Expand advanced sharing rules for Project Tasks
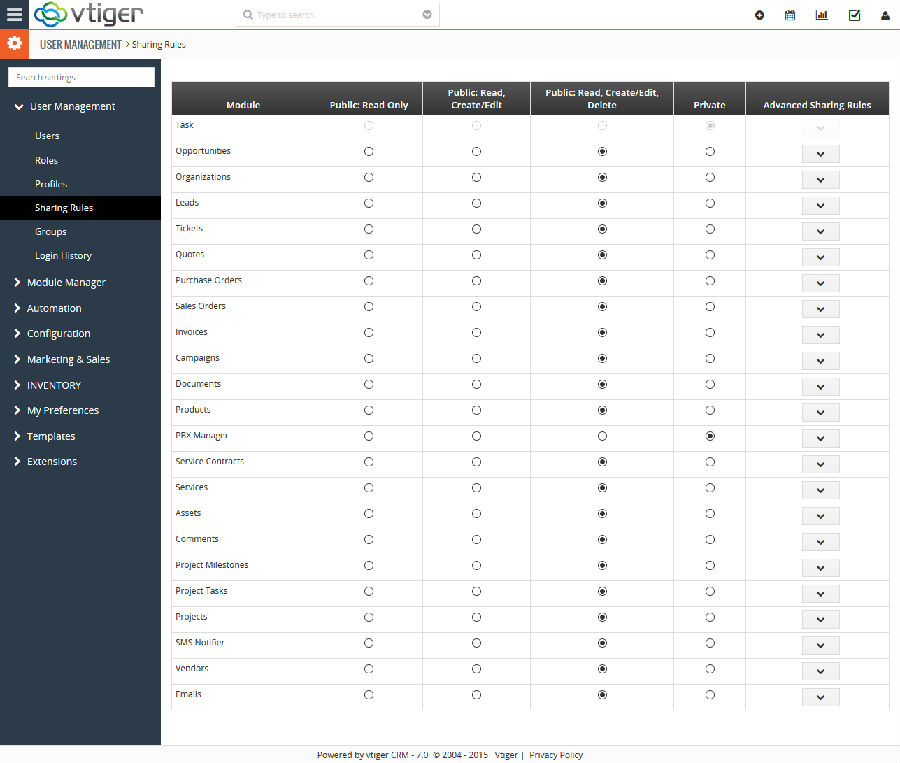900x763 pixels. tap(821, 594)
